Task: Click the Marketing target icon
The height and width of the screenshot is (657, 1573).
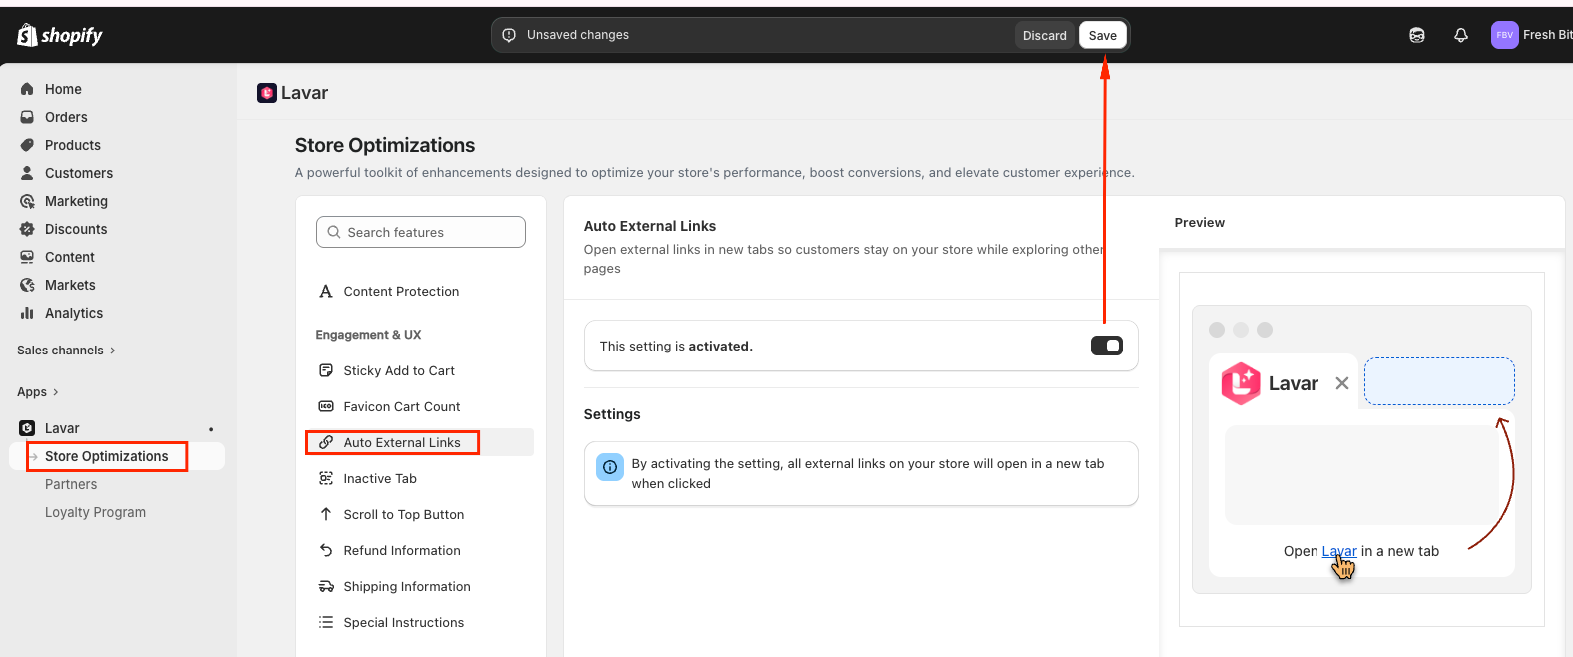Action: tap(27, 201)
